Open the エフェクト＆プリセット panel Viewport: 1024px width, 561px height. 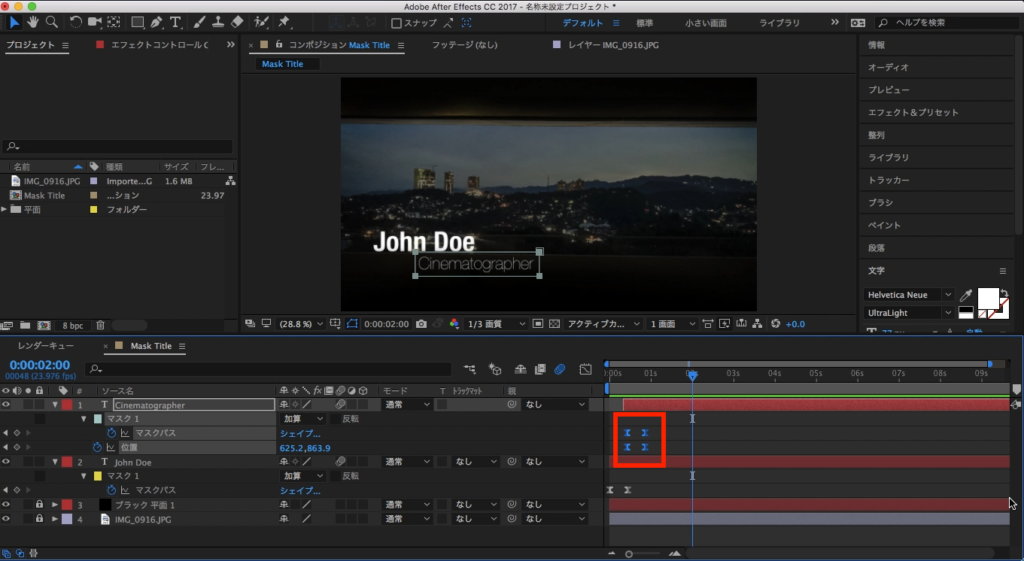point(913,113)
